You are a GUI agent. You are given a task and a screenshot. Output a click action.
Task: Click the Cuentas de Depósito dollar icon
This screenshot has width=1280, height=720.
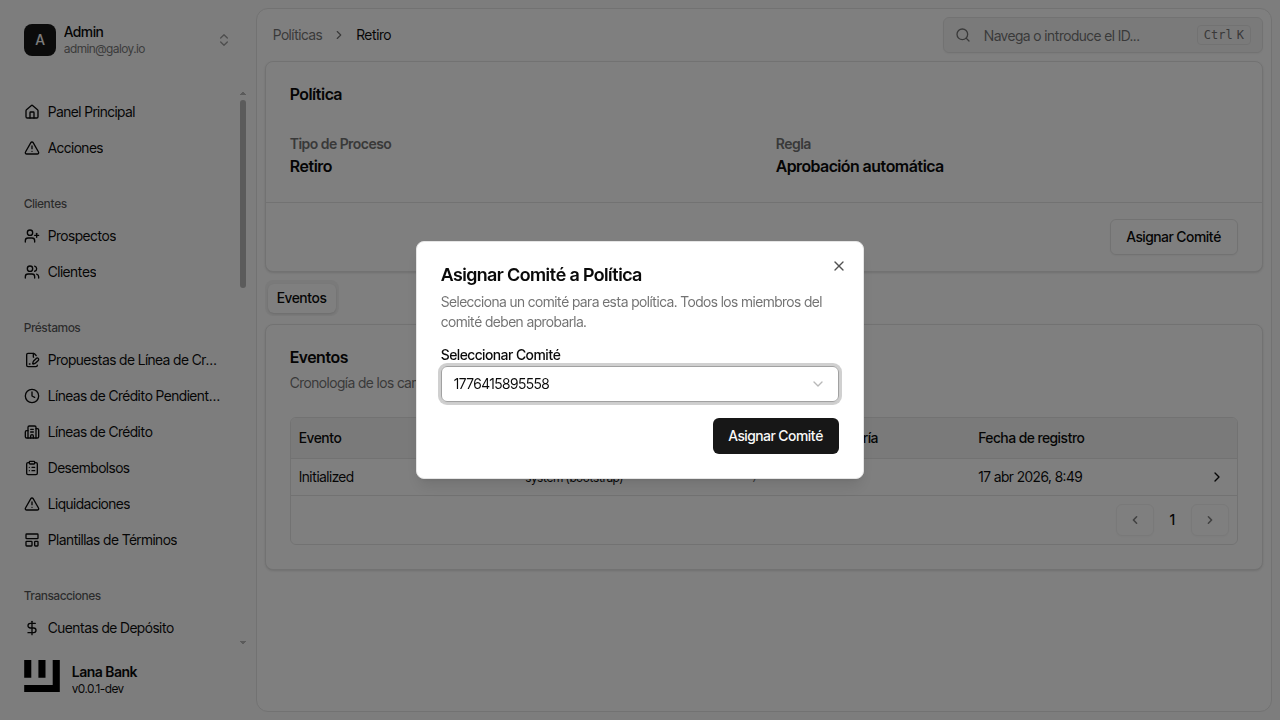coord(33,627)
